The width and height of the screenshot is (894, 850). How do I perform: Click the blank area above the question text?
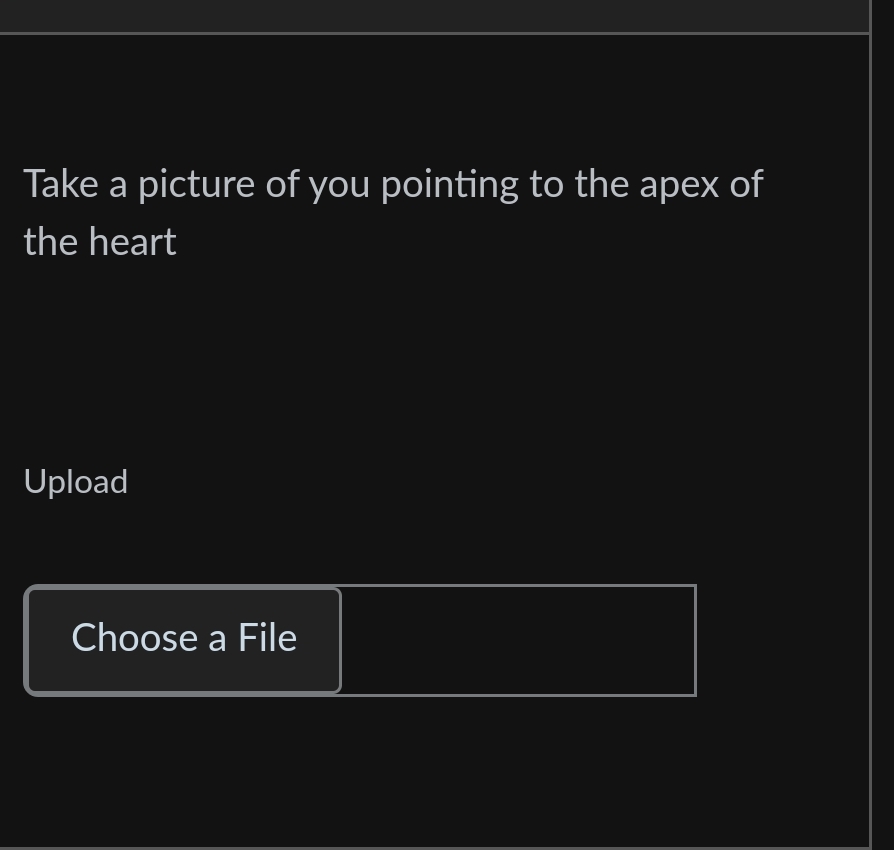click(x=434, y=95)
